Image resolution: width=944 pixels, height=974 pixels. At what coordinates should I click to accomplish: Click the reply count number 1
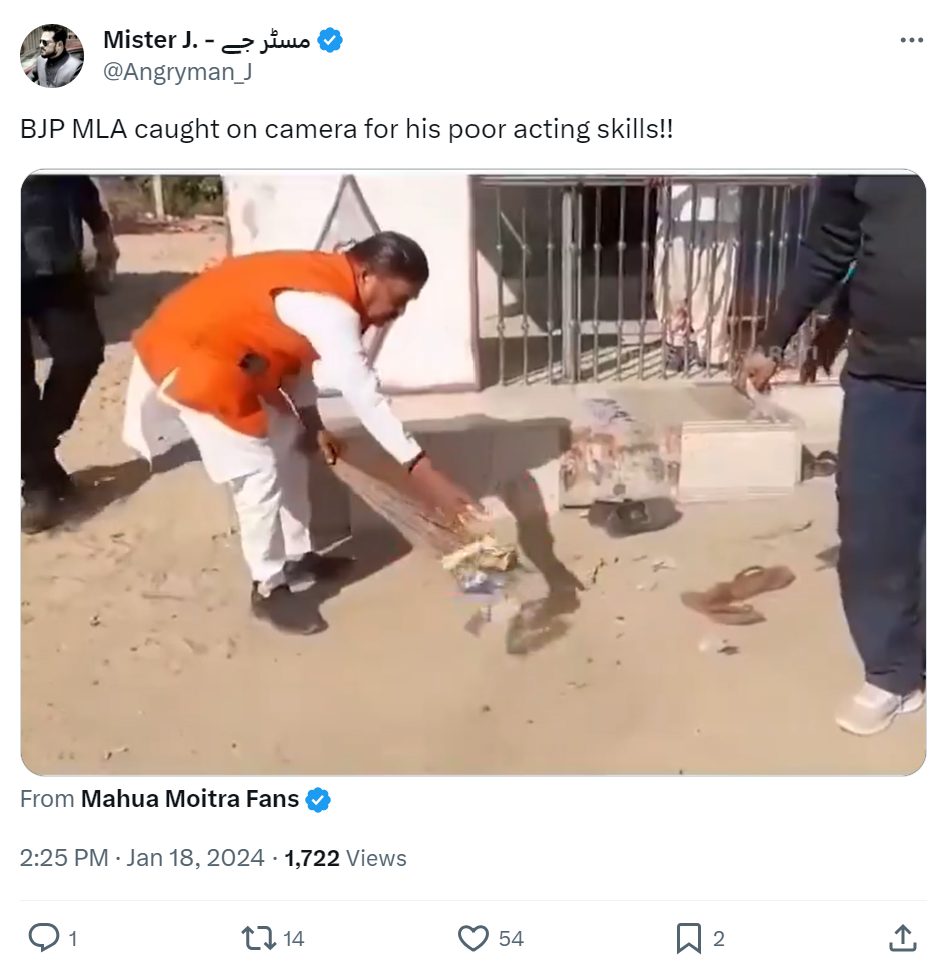[x=73, y=939]
